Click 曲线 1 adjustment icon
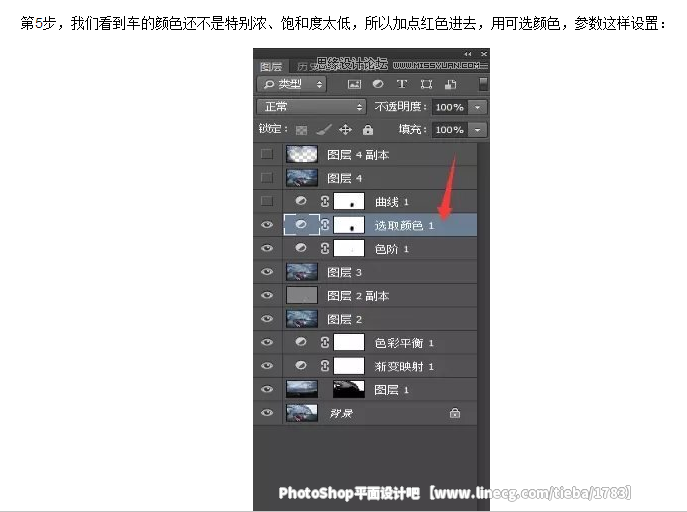This screenshot has width=687, height=512. 301,201
